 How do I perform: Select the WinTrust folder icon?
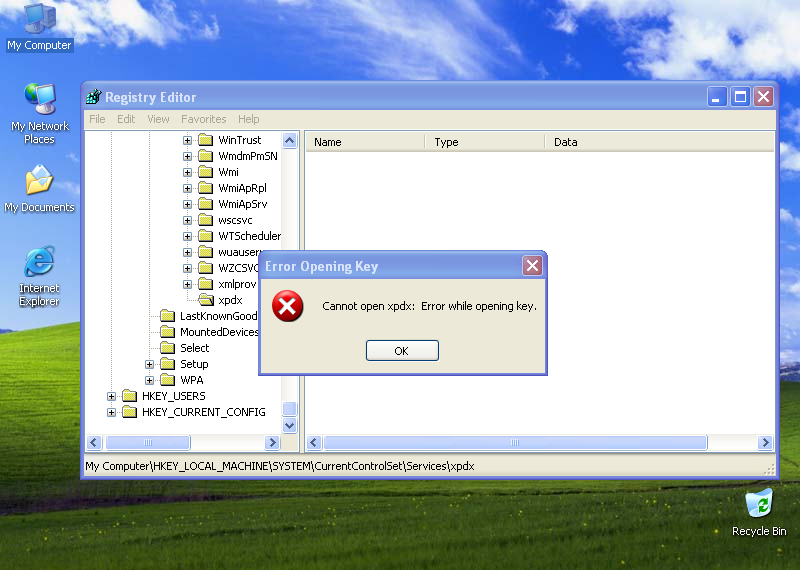(x=205, y=140)
